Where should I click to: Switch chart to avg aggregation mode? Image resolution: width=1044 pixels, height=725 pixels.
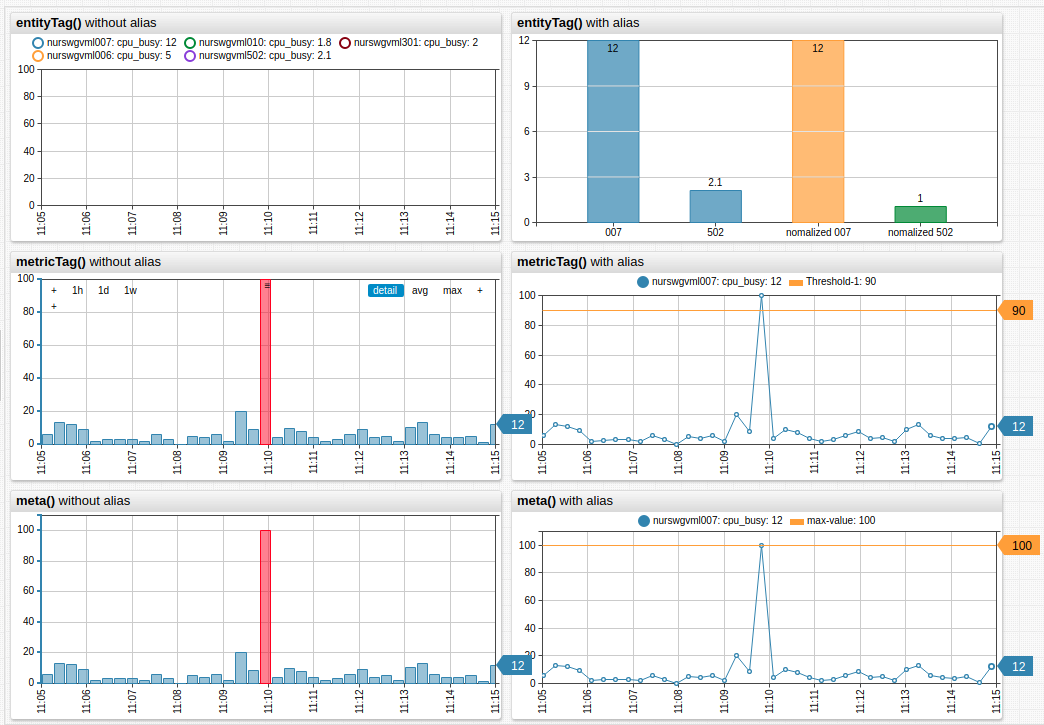coord(419,290)
